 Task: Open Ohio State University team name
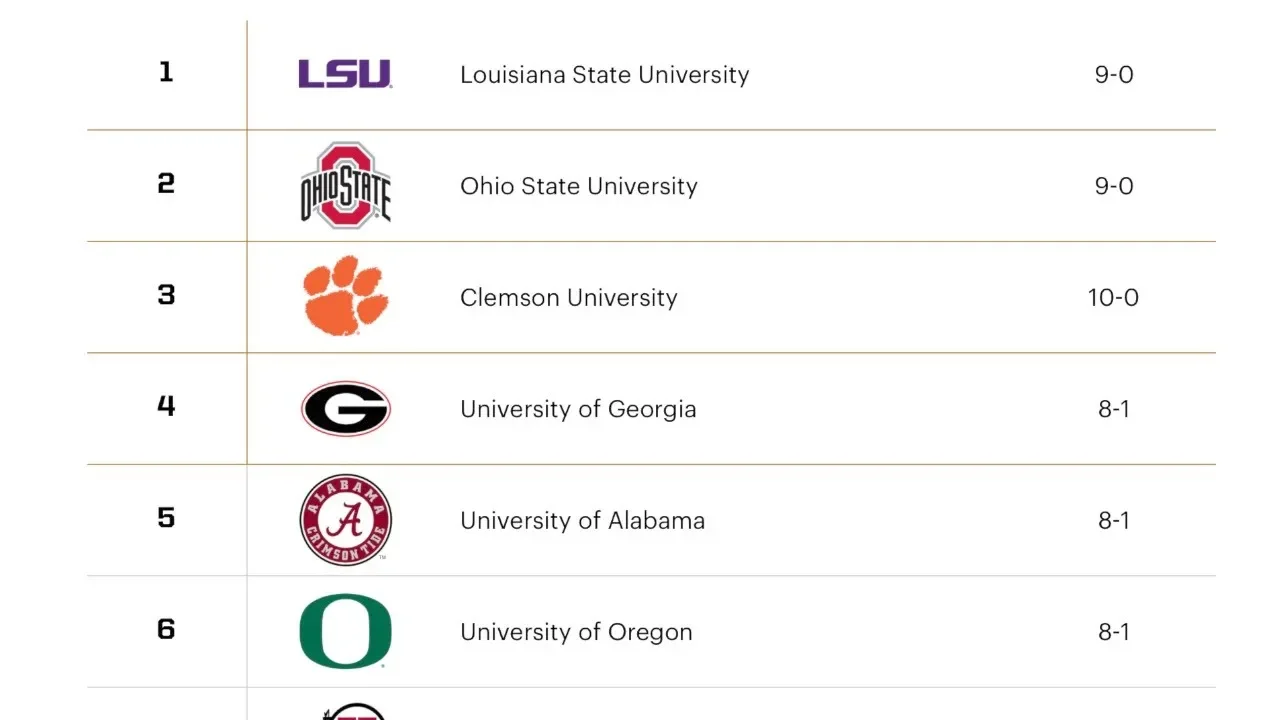coord(579,186)
